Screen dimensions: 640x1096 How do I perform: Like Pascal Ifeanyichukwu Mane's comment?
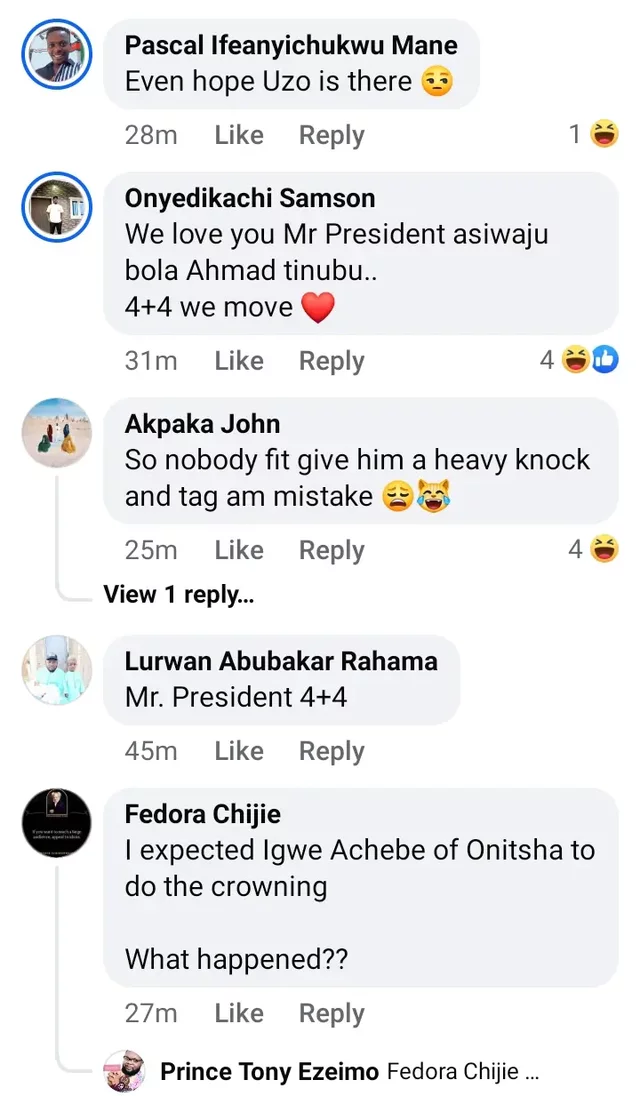(x=239, y=135)
